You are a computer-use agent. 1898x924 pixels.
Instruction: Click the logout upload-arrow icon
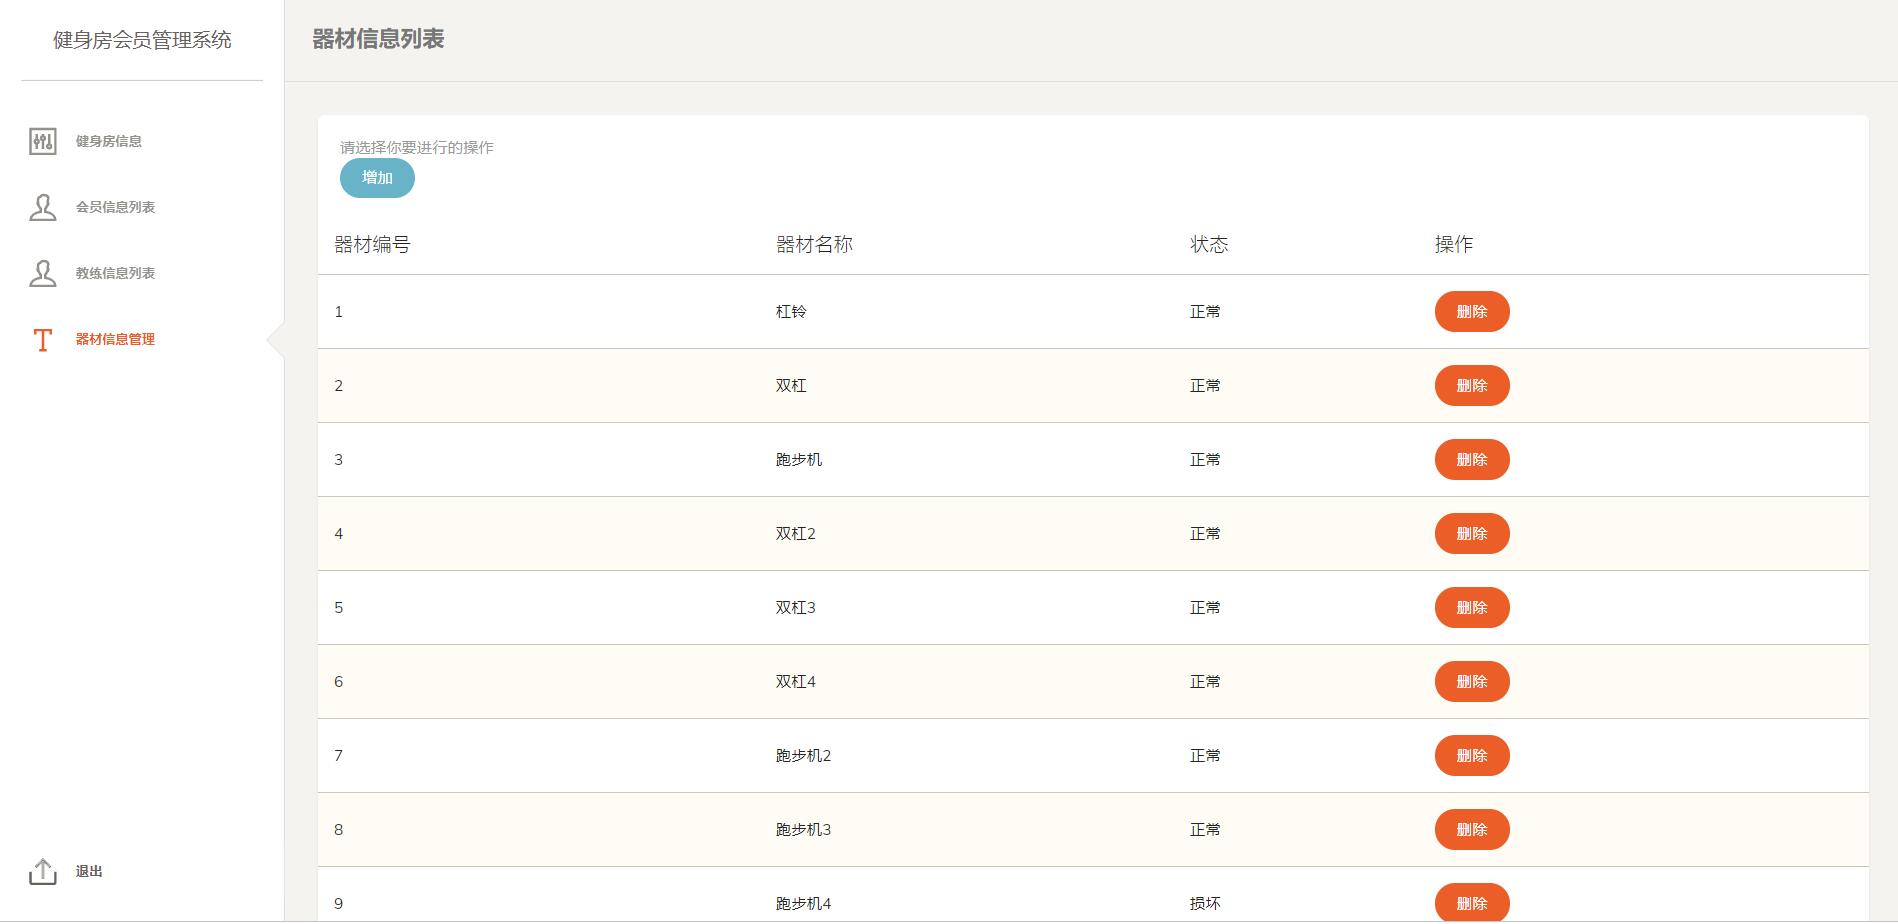click(42, 871)
